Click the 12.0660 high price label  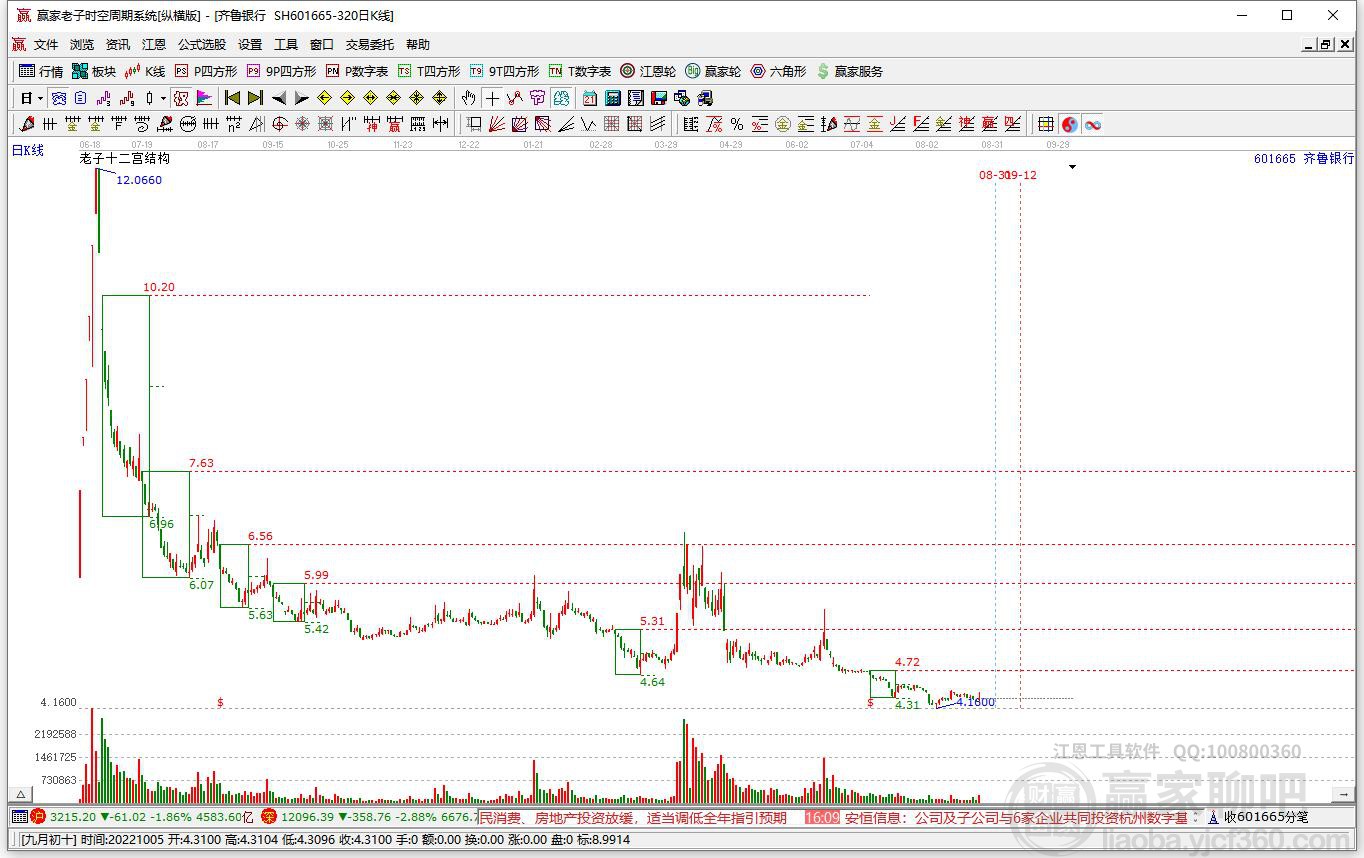[139, 180]
